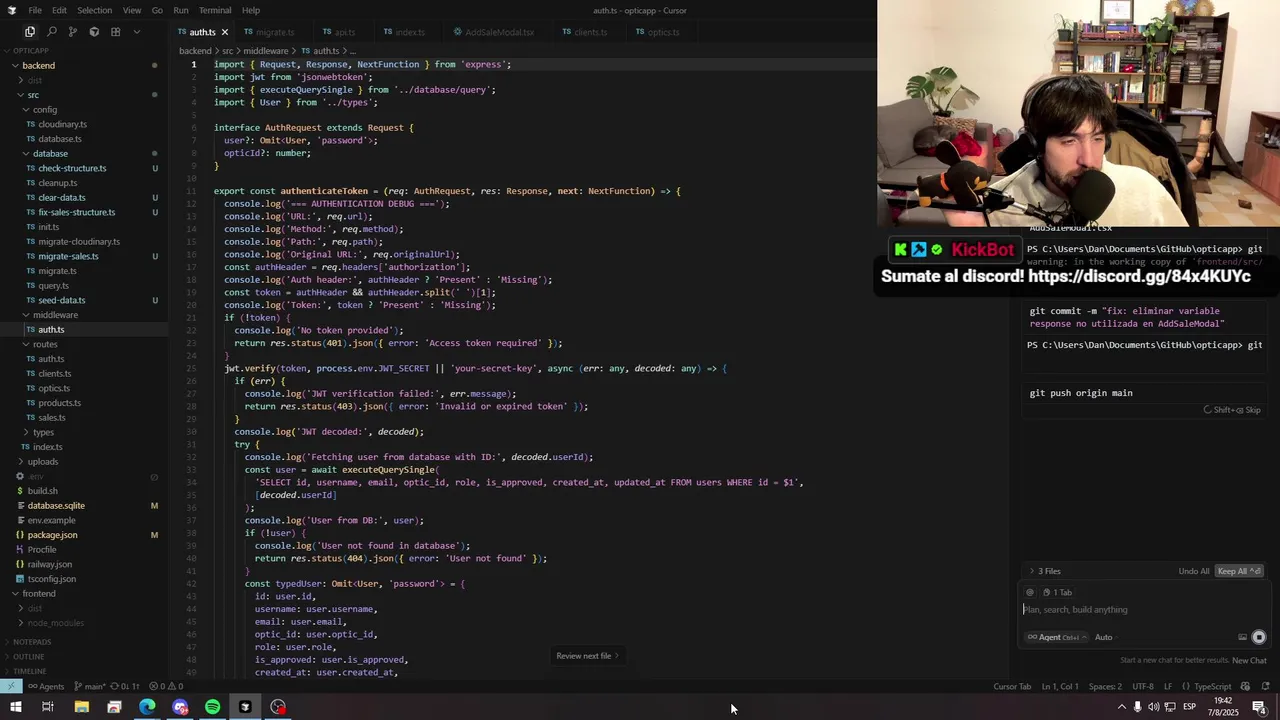
Task: Open the Explorer view in activity bar
Action: click(30, 32)
